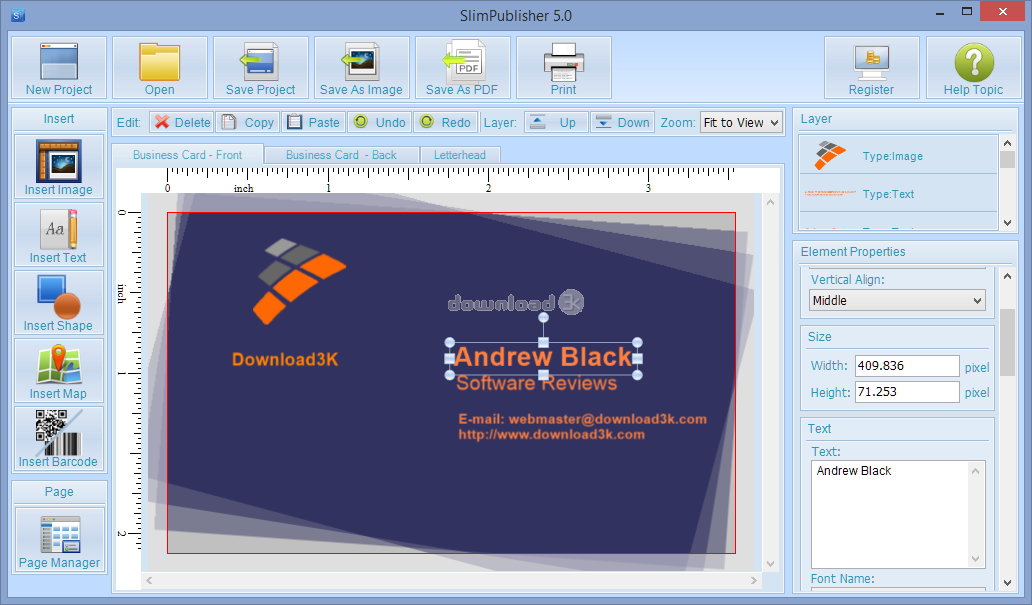Click the rotation handle above Andrew Black
The image size is (1032, 605).
(543, 318)
